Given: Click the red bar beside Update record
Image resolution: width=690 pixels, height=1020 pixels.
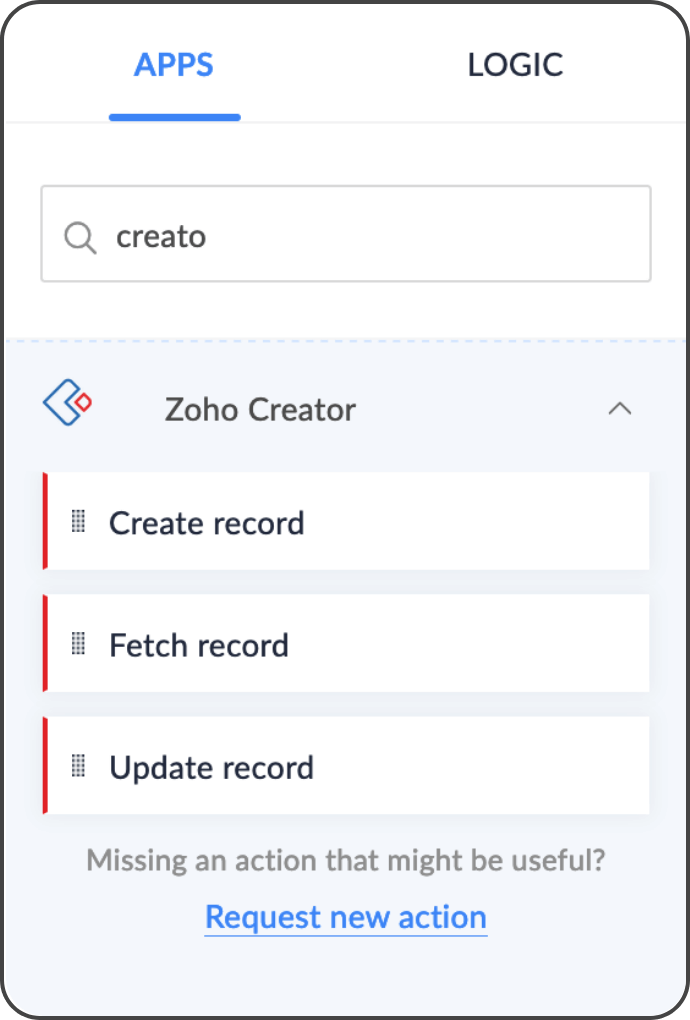Looking at the screenshot, I should click(x=45, y=765).
